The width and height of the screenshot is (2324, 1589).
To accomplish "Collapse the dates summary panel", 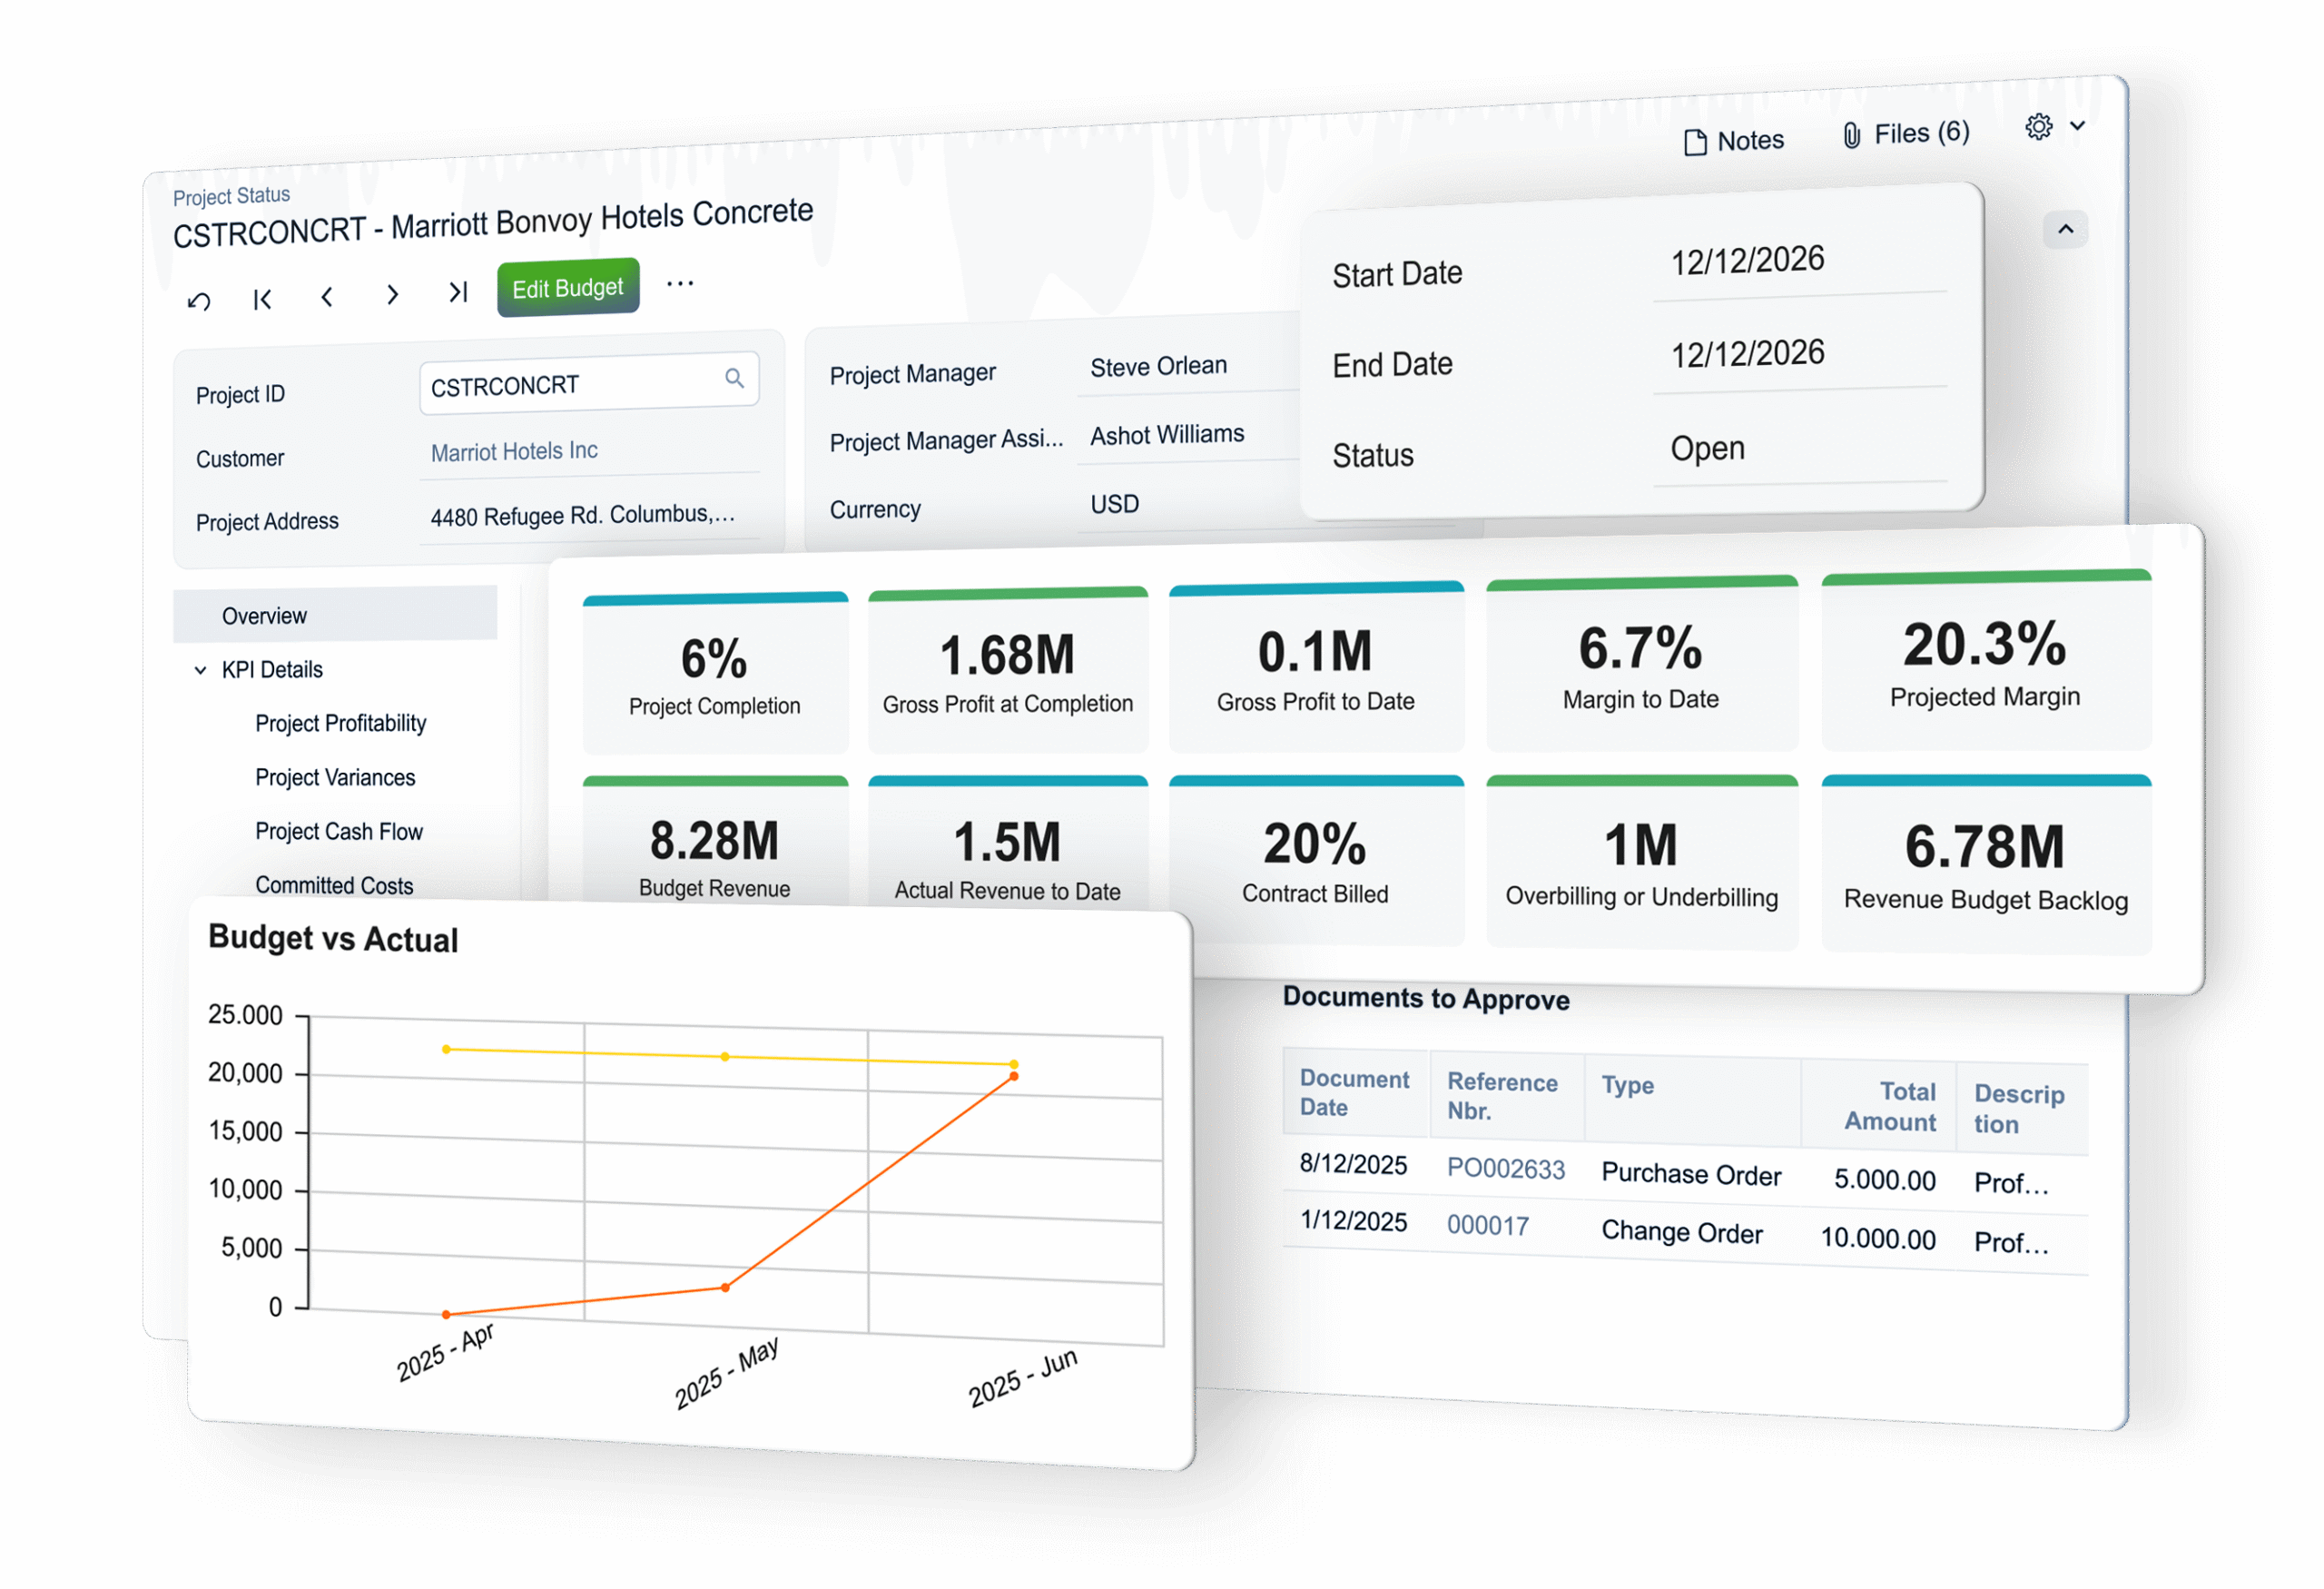I will (x=2065, y=230).
